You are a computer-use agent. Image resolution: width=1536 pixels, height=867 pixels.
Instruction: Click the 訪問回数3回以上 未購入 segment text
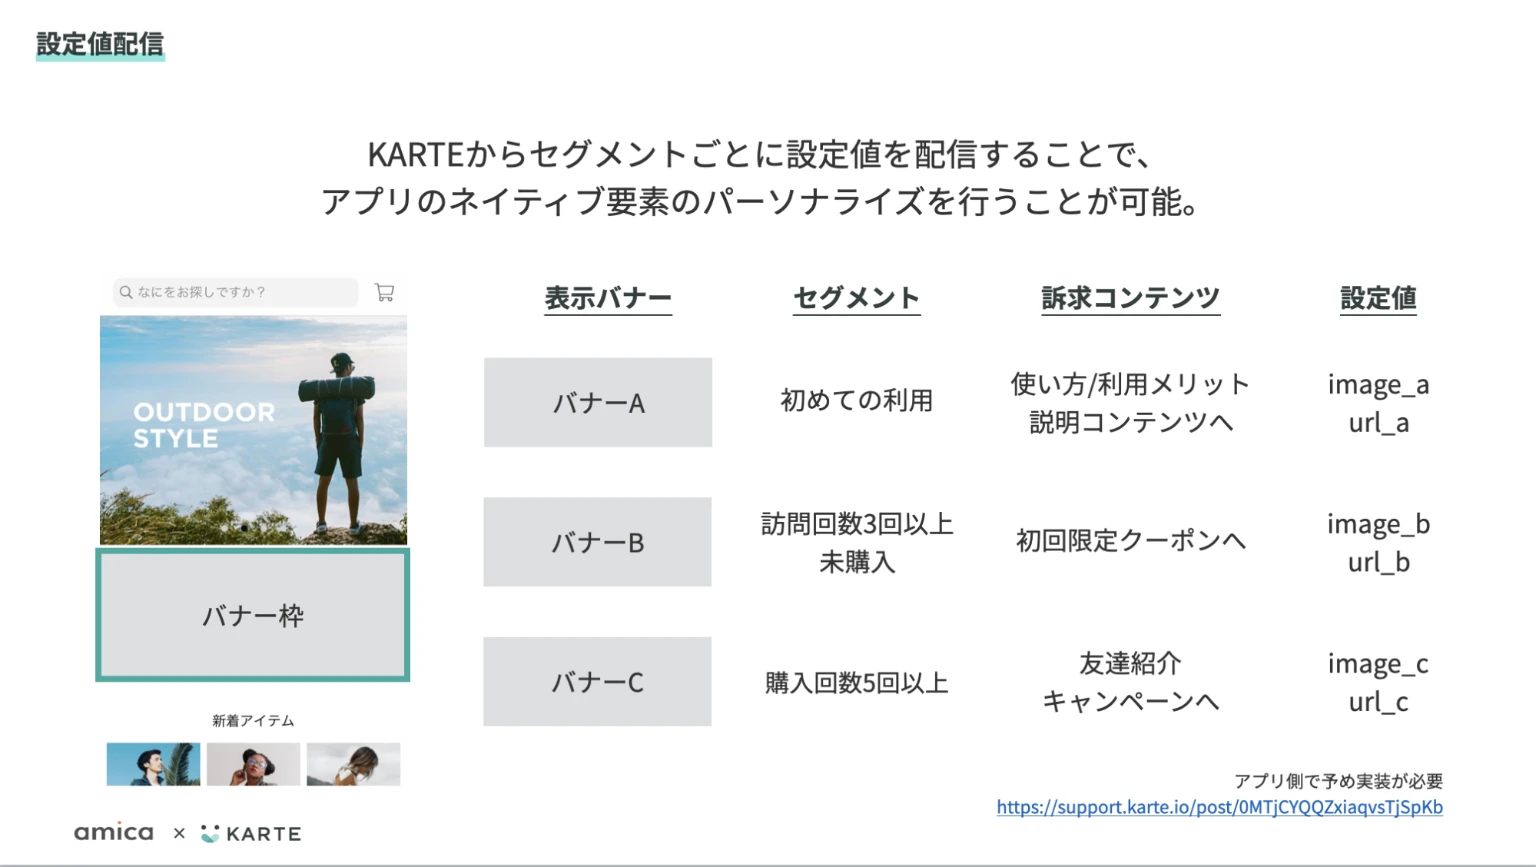point(857,543)
